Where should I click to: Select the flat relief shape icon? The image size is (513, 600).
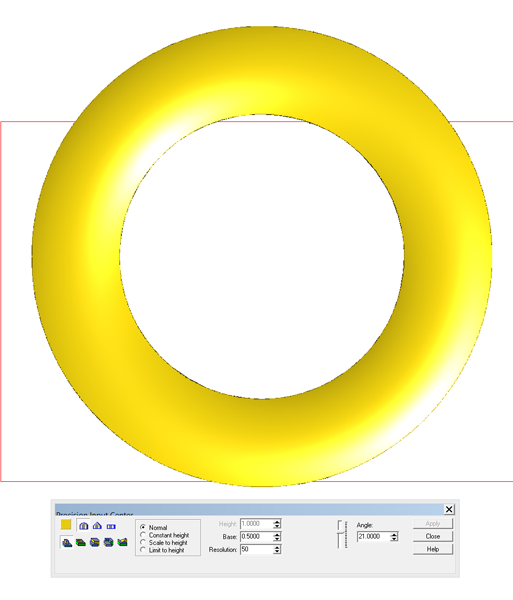(111, 527)
